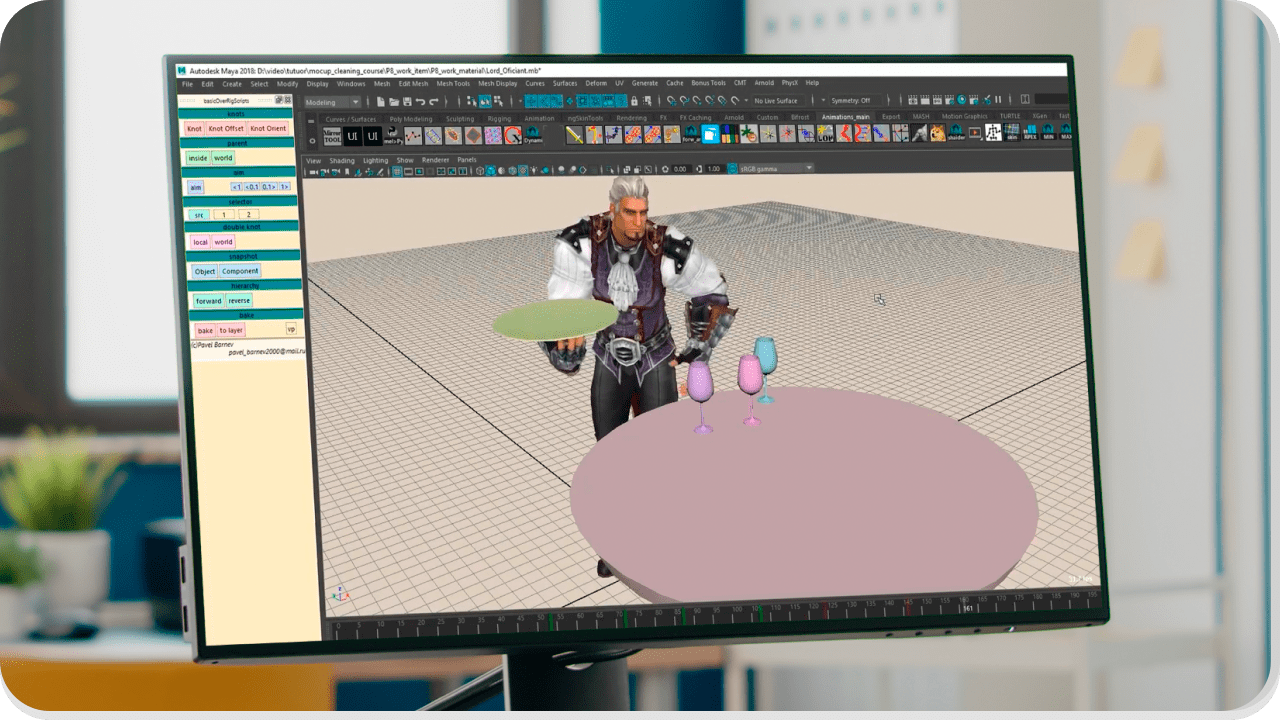The image size is (1280, 720).
Task: Click the gamma value field showing 1.00
Action: (x=714, y=168)
